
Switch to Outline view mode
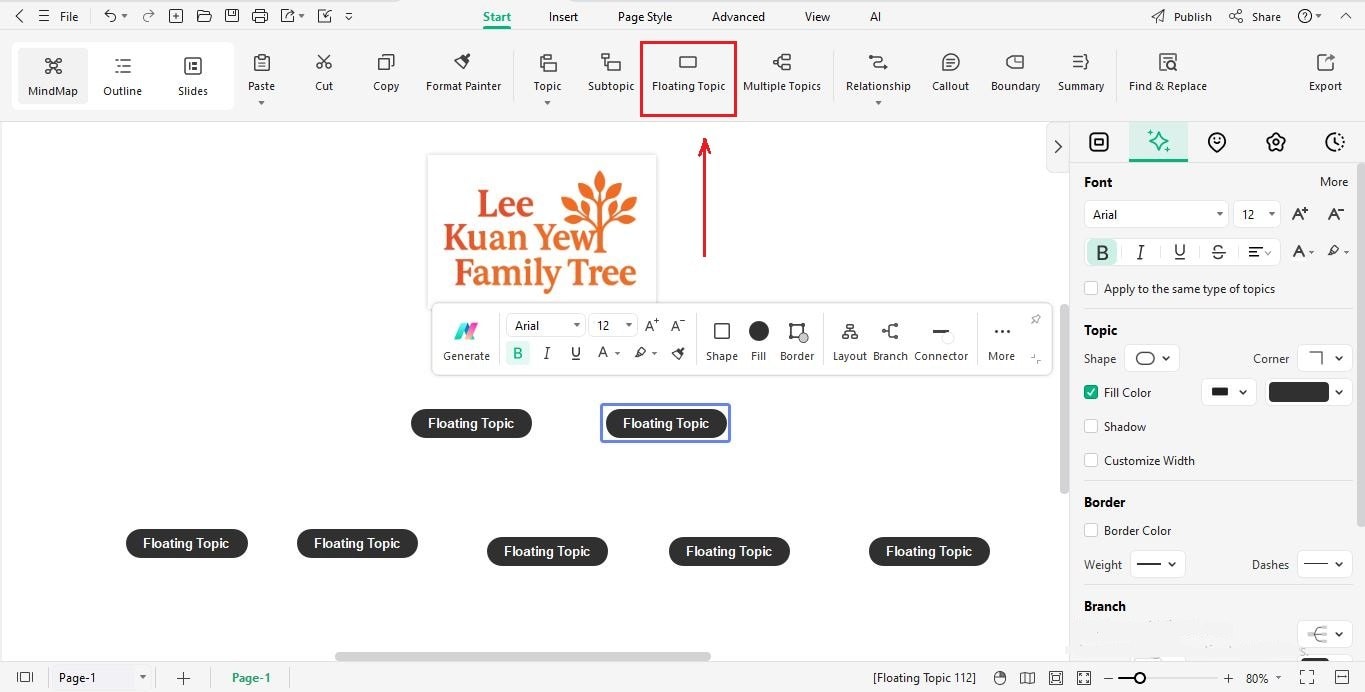pos(122,76)
